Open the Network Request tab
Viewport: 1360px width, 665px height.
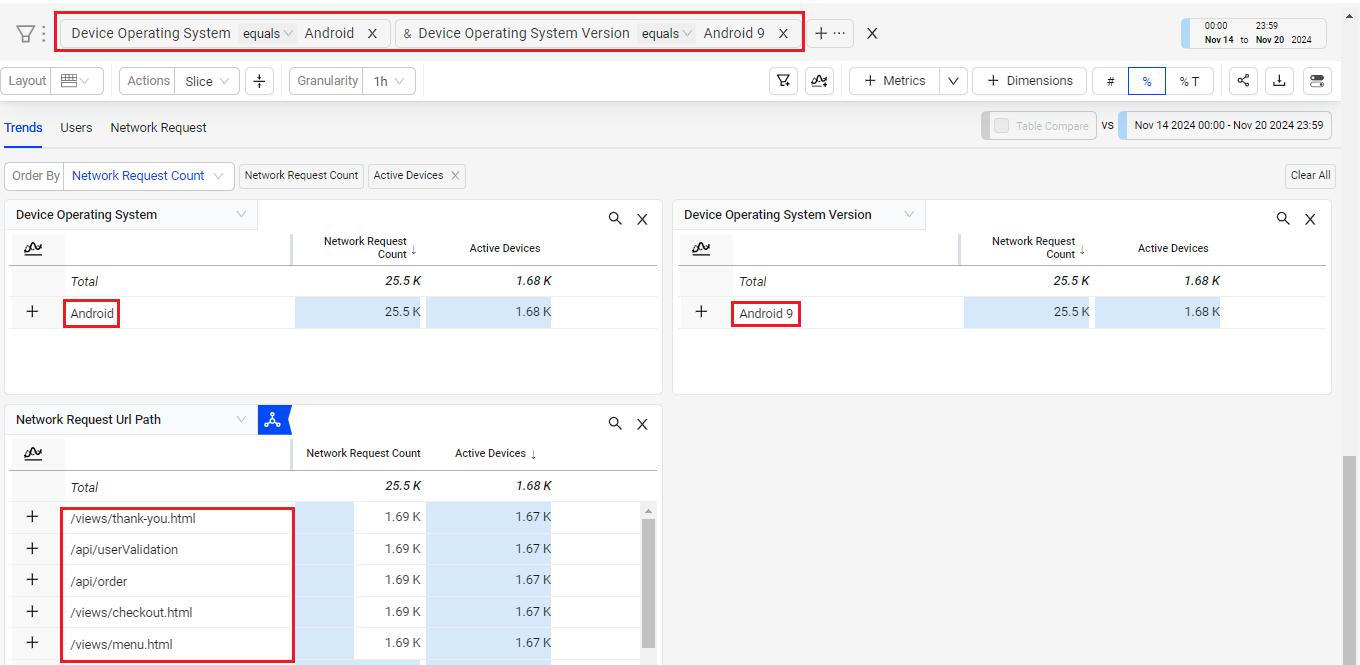tap(158, 128)
